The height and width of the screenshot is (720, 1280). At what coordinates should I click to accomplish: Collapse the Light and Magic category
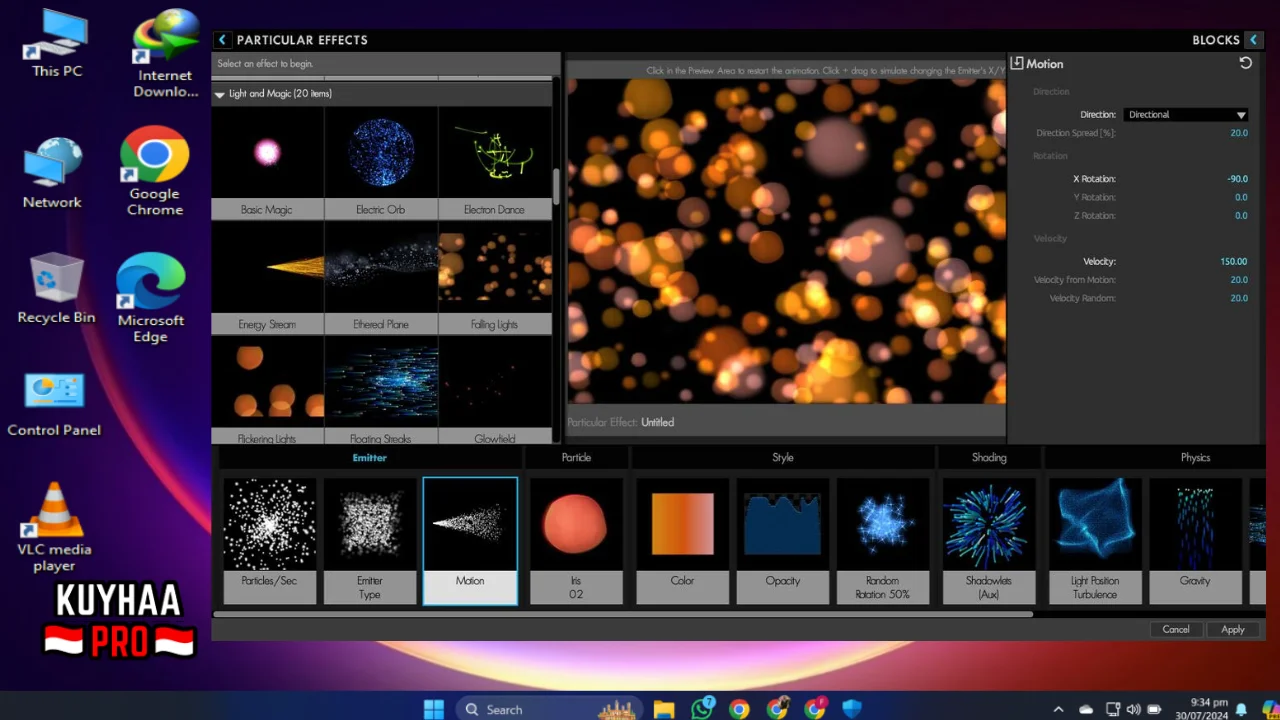point(220,94)
